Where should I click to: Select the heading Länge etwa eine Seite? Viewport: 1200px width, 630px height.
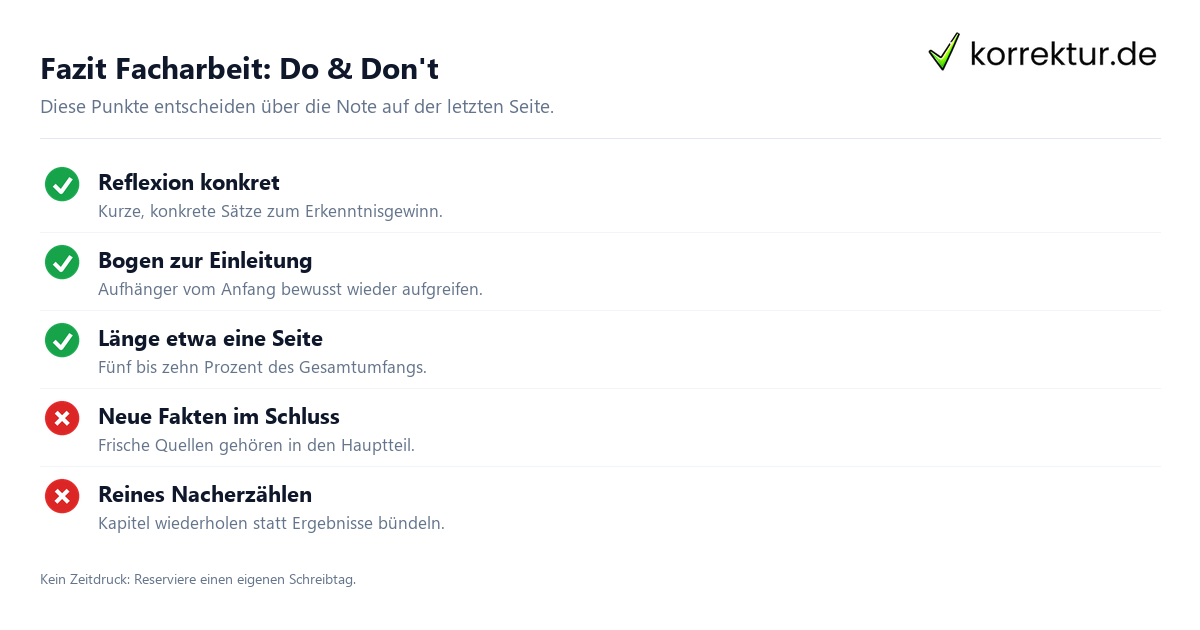210,339
